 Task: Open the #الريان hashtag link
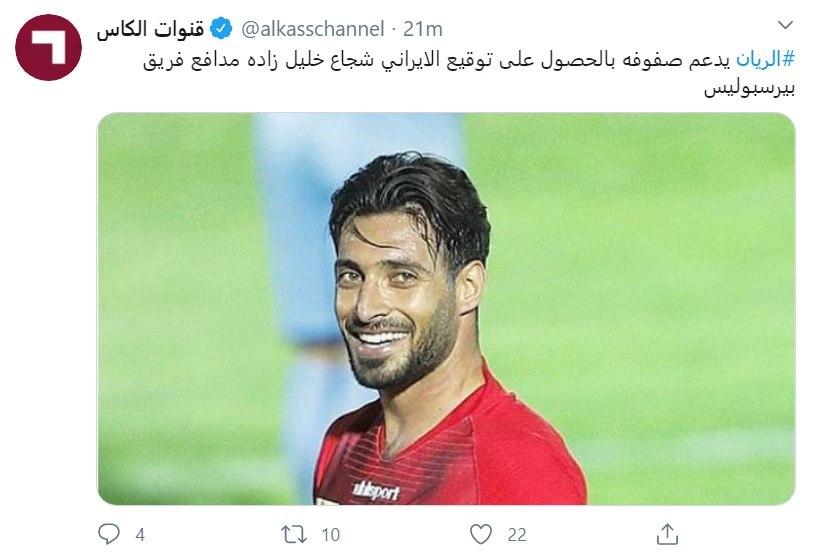(765, 60)
